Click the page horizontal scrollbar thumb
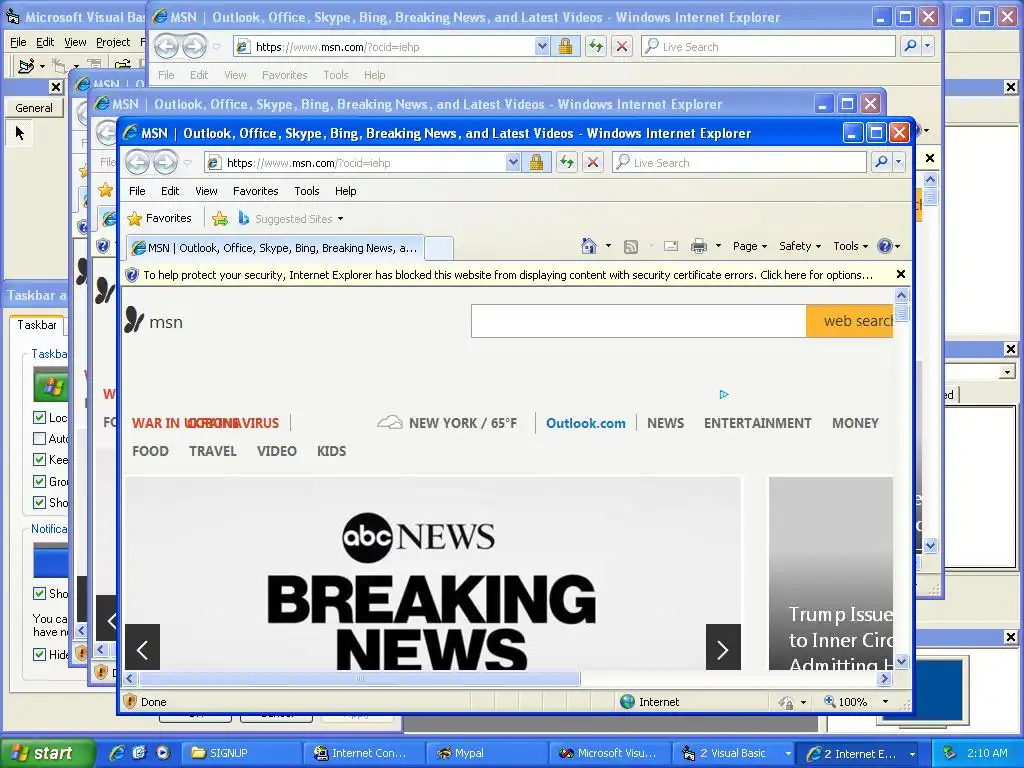The width and height of the screenshot is (1024, 768). click(359, 679)
